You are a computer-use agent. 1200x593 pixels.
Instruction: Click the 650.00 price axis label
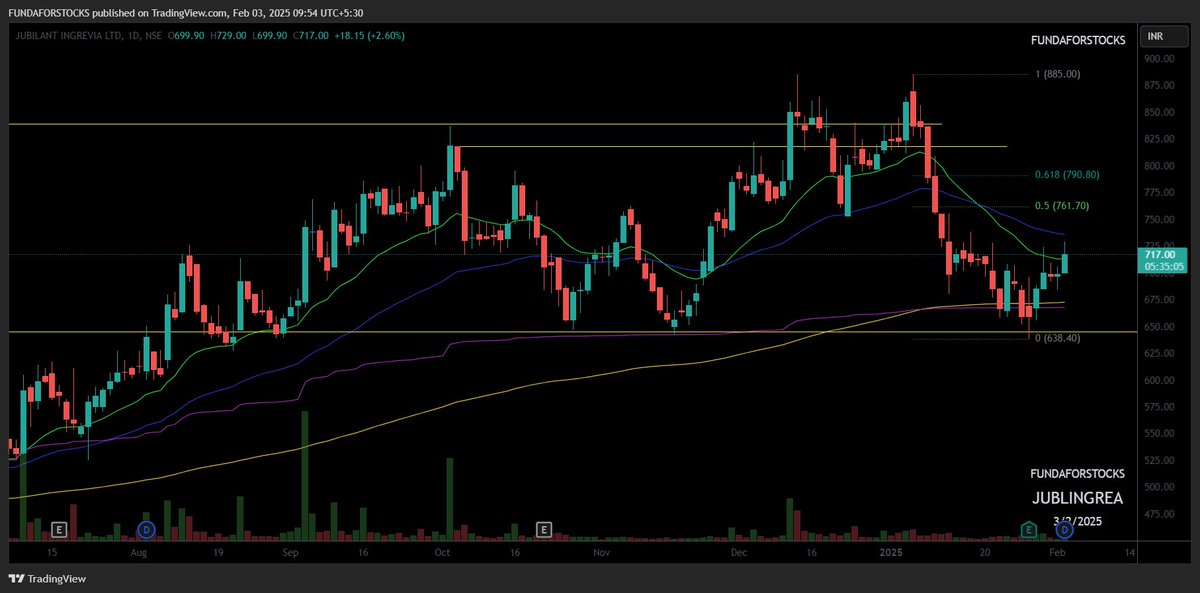point(1159,327)
